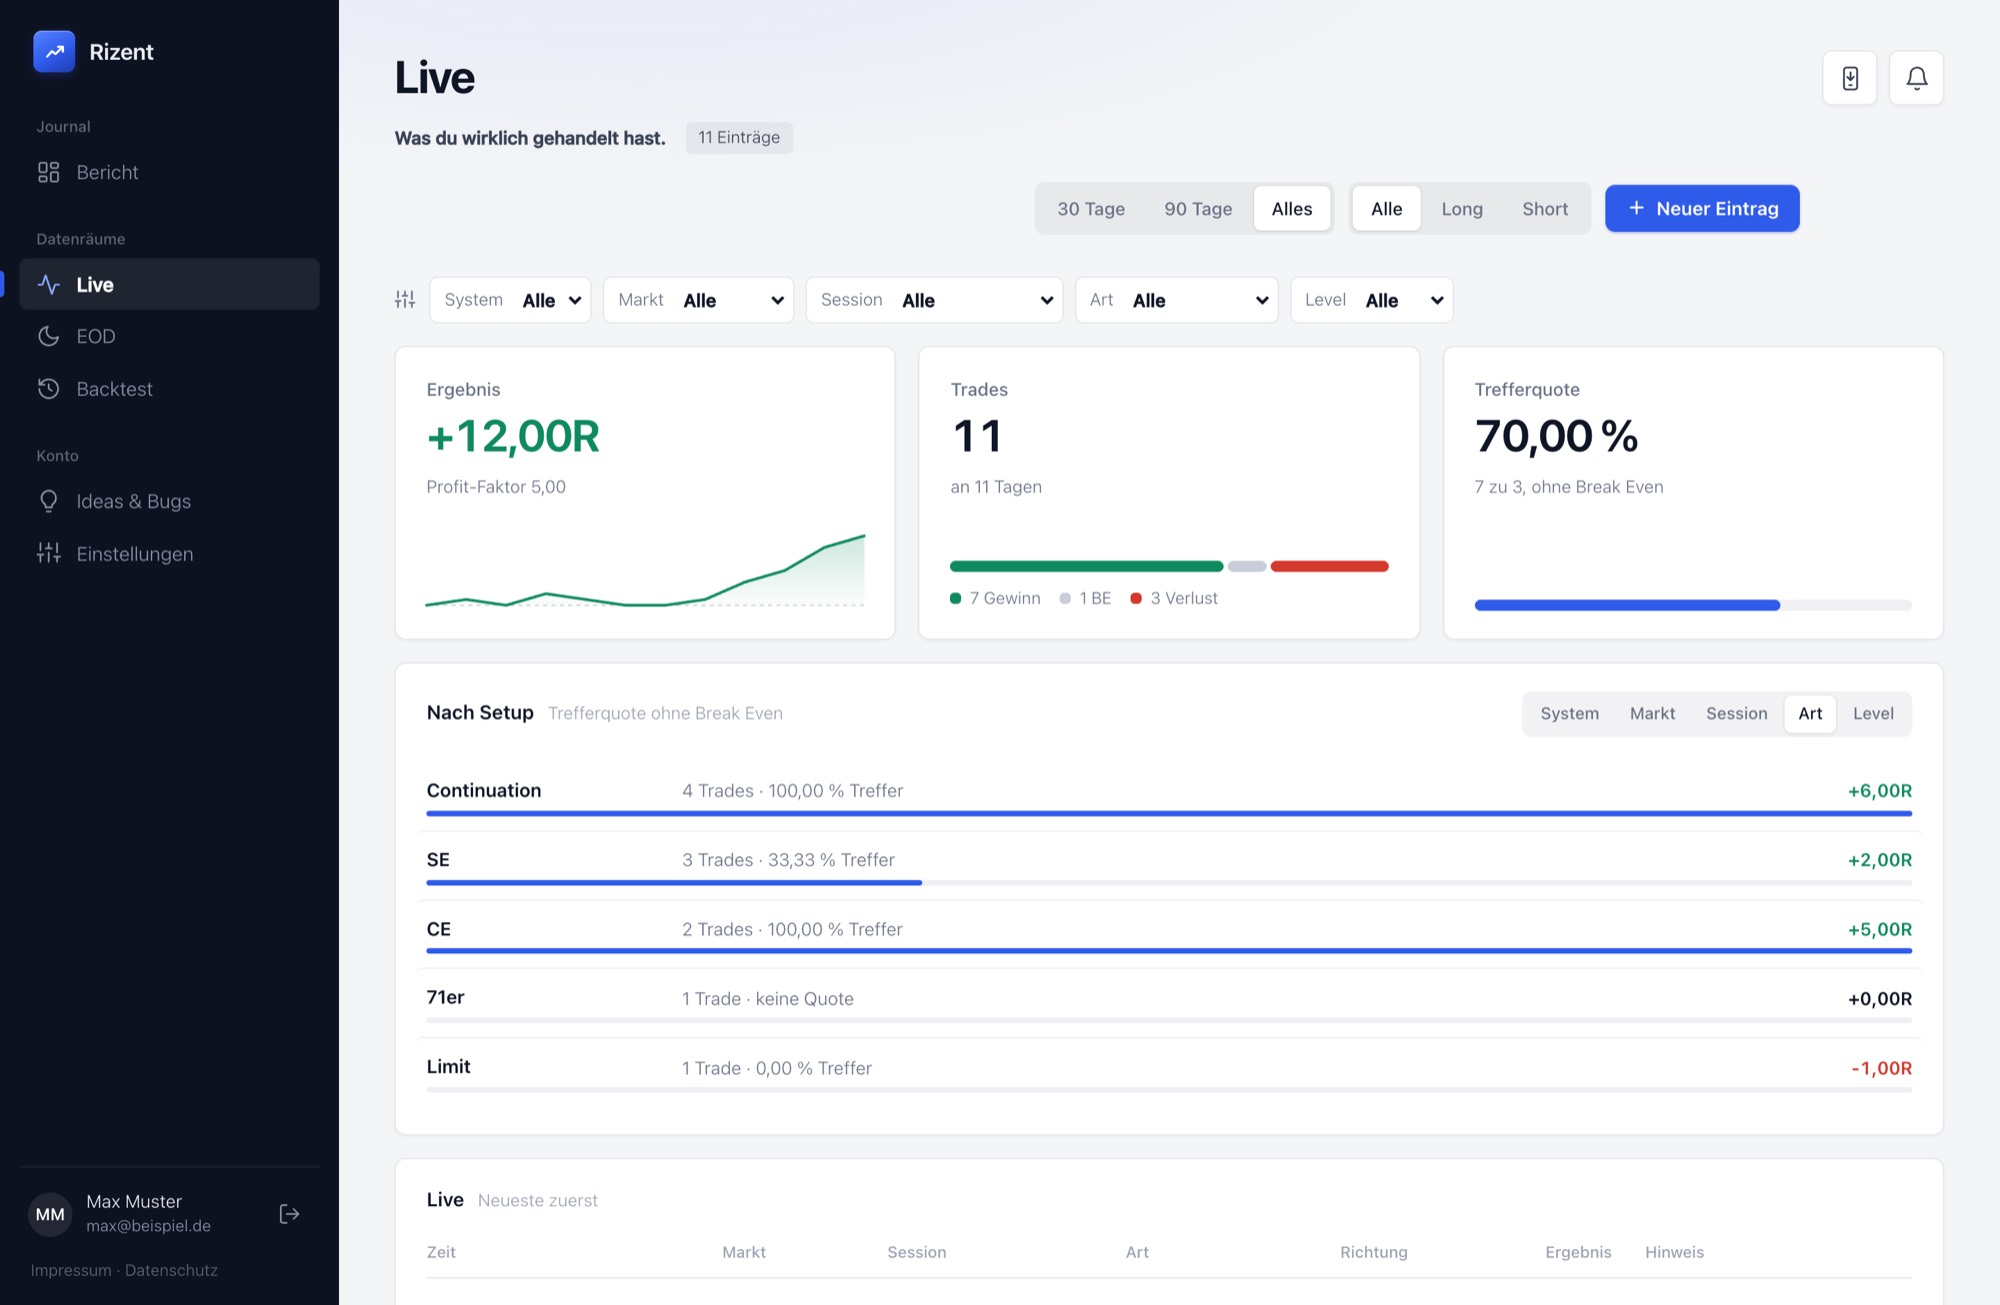The image size is (2000, 1305).
Task: Click the Continuation setup row label
Action: click(x=484, y=790)
